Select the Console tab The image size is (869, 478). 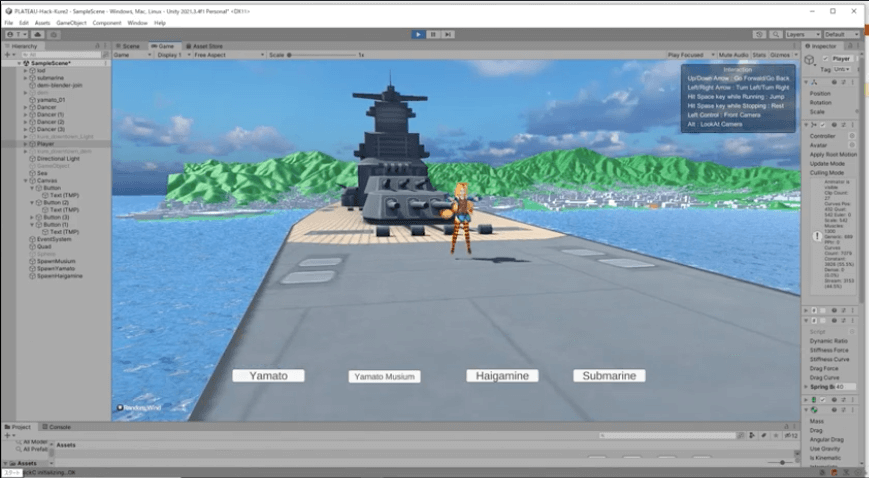point(57,427)
